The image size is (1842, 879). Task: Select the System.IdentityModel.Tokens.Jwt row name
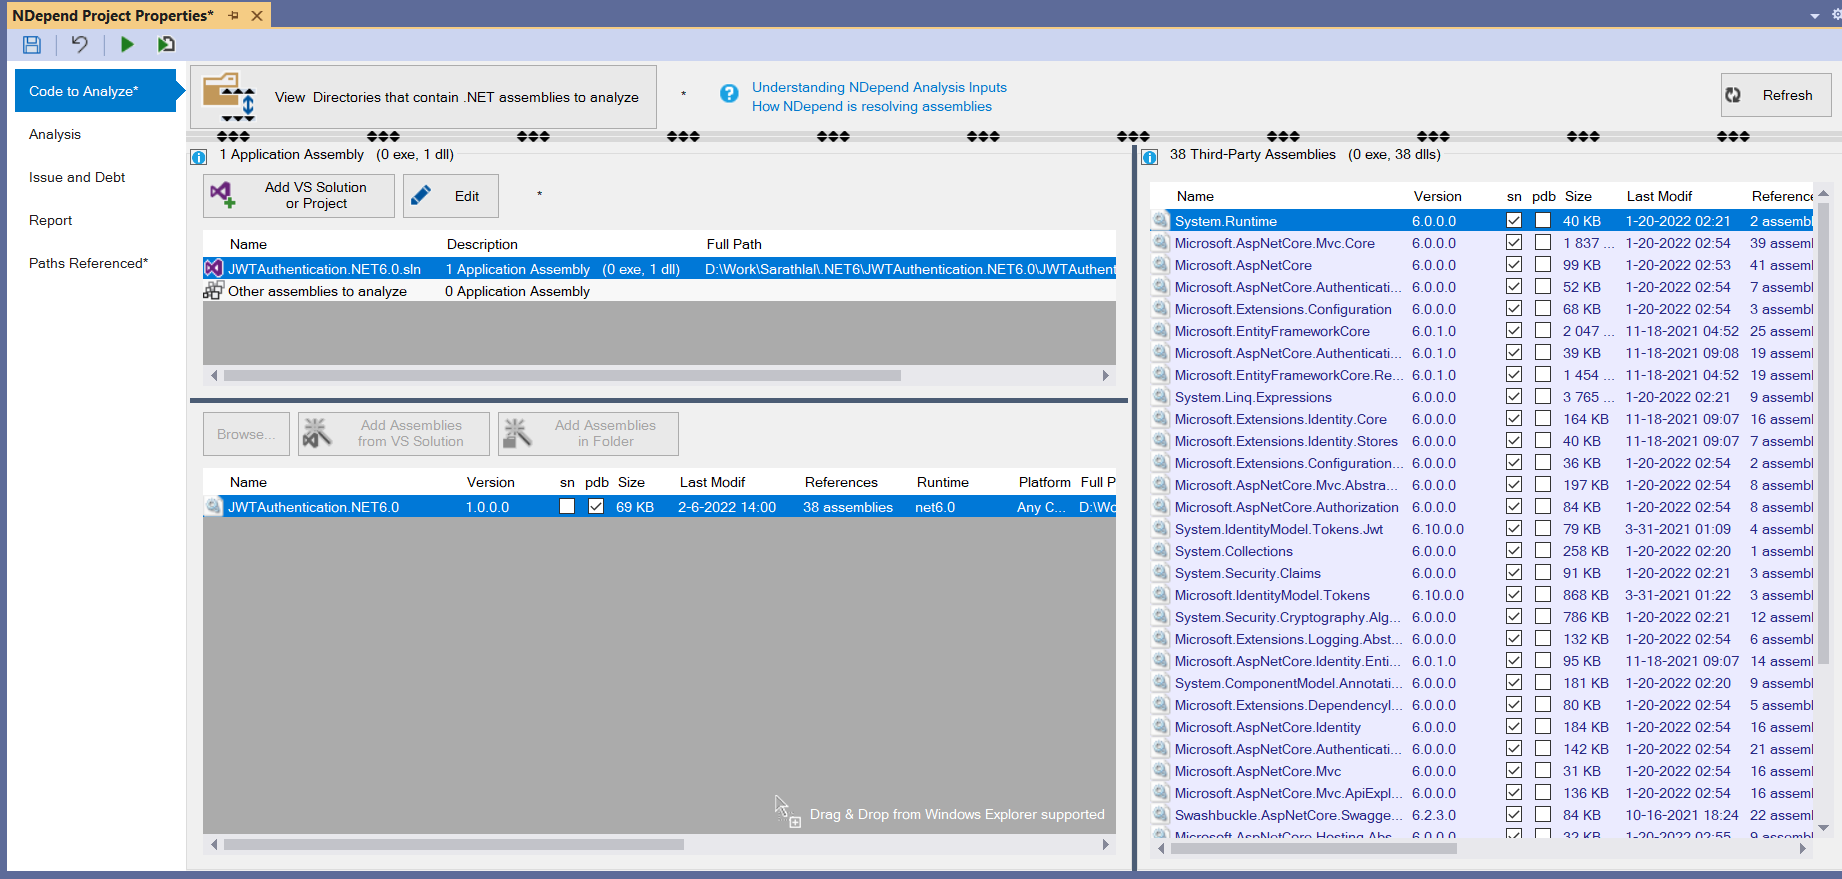[x=1279, y=529]
